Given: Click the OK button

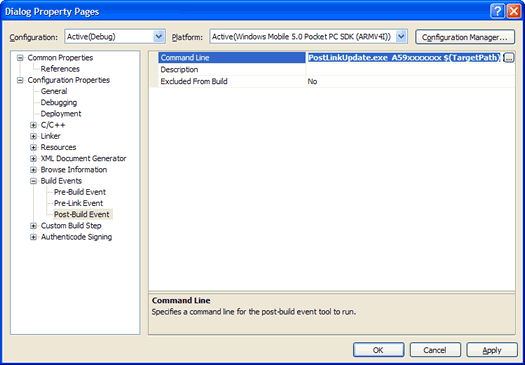Looking at the screenshot, I should tap(378, 350).
